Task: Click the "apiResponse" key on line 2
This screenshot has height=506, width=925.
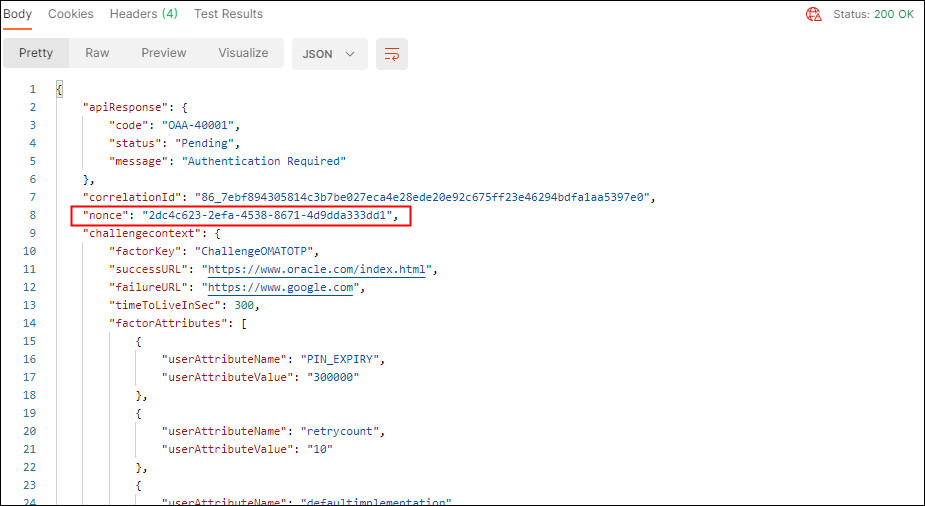Action: 124,107
